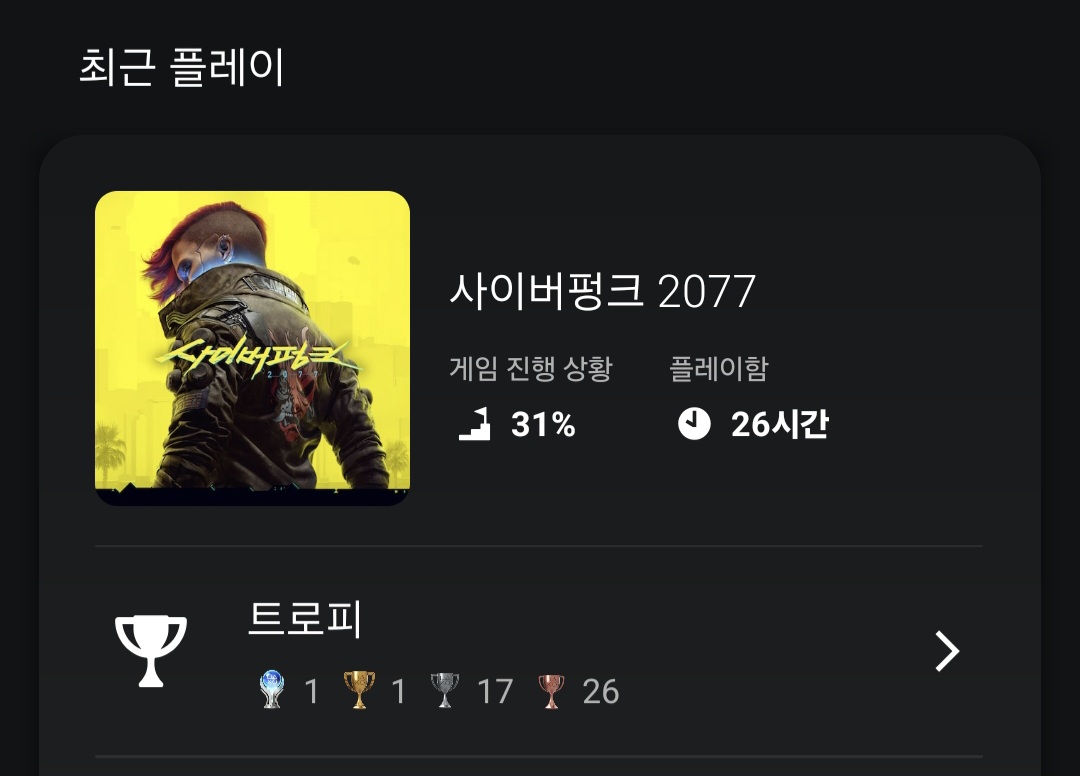Select the silver trophy icon
Screen dimensions: 1080x776
click(x=445, y=690)
